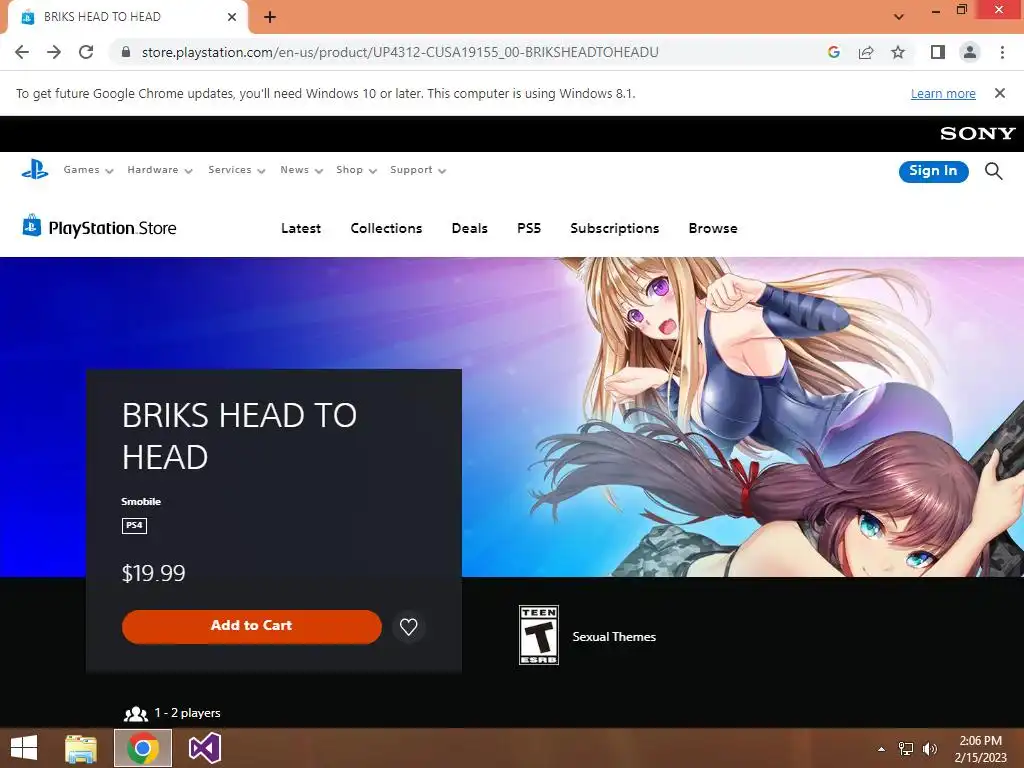Viewport: 1024px width, 768px height.
Task: Click the SONY logo link
Action: pyautogui.click(x=978, y=134)
